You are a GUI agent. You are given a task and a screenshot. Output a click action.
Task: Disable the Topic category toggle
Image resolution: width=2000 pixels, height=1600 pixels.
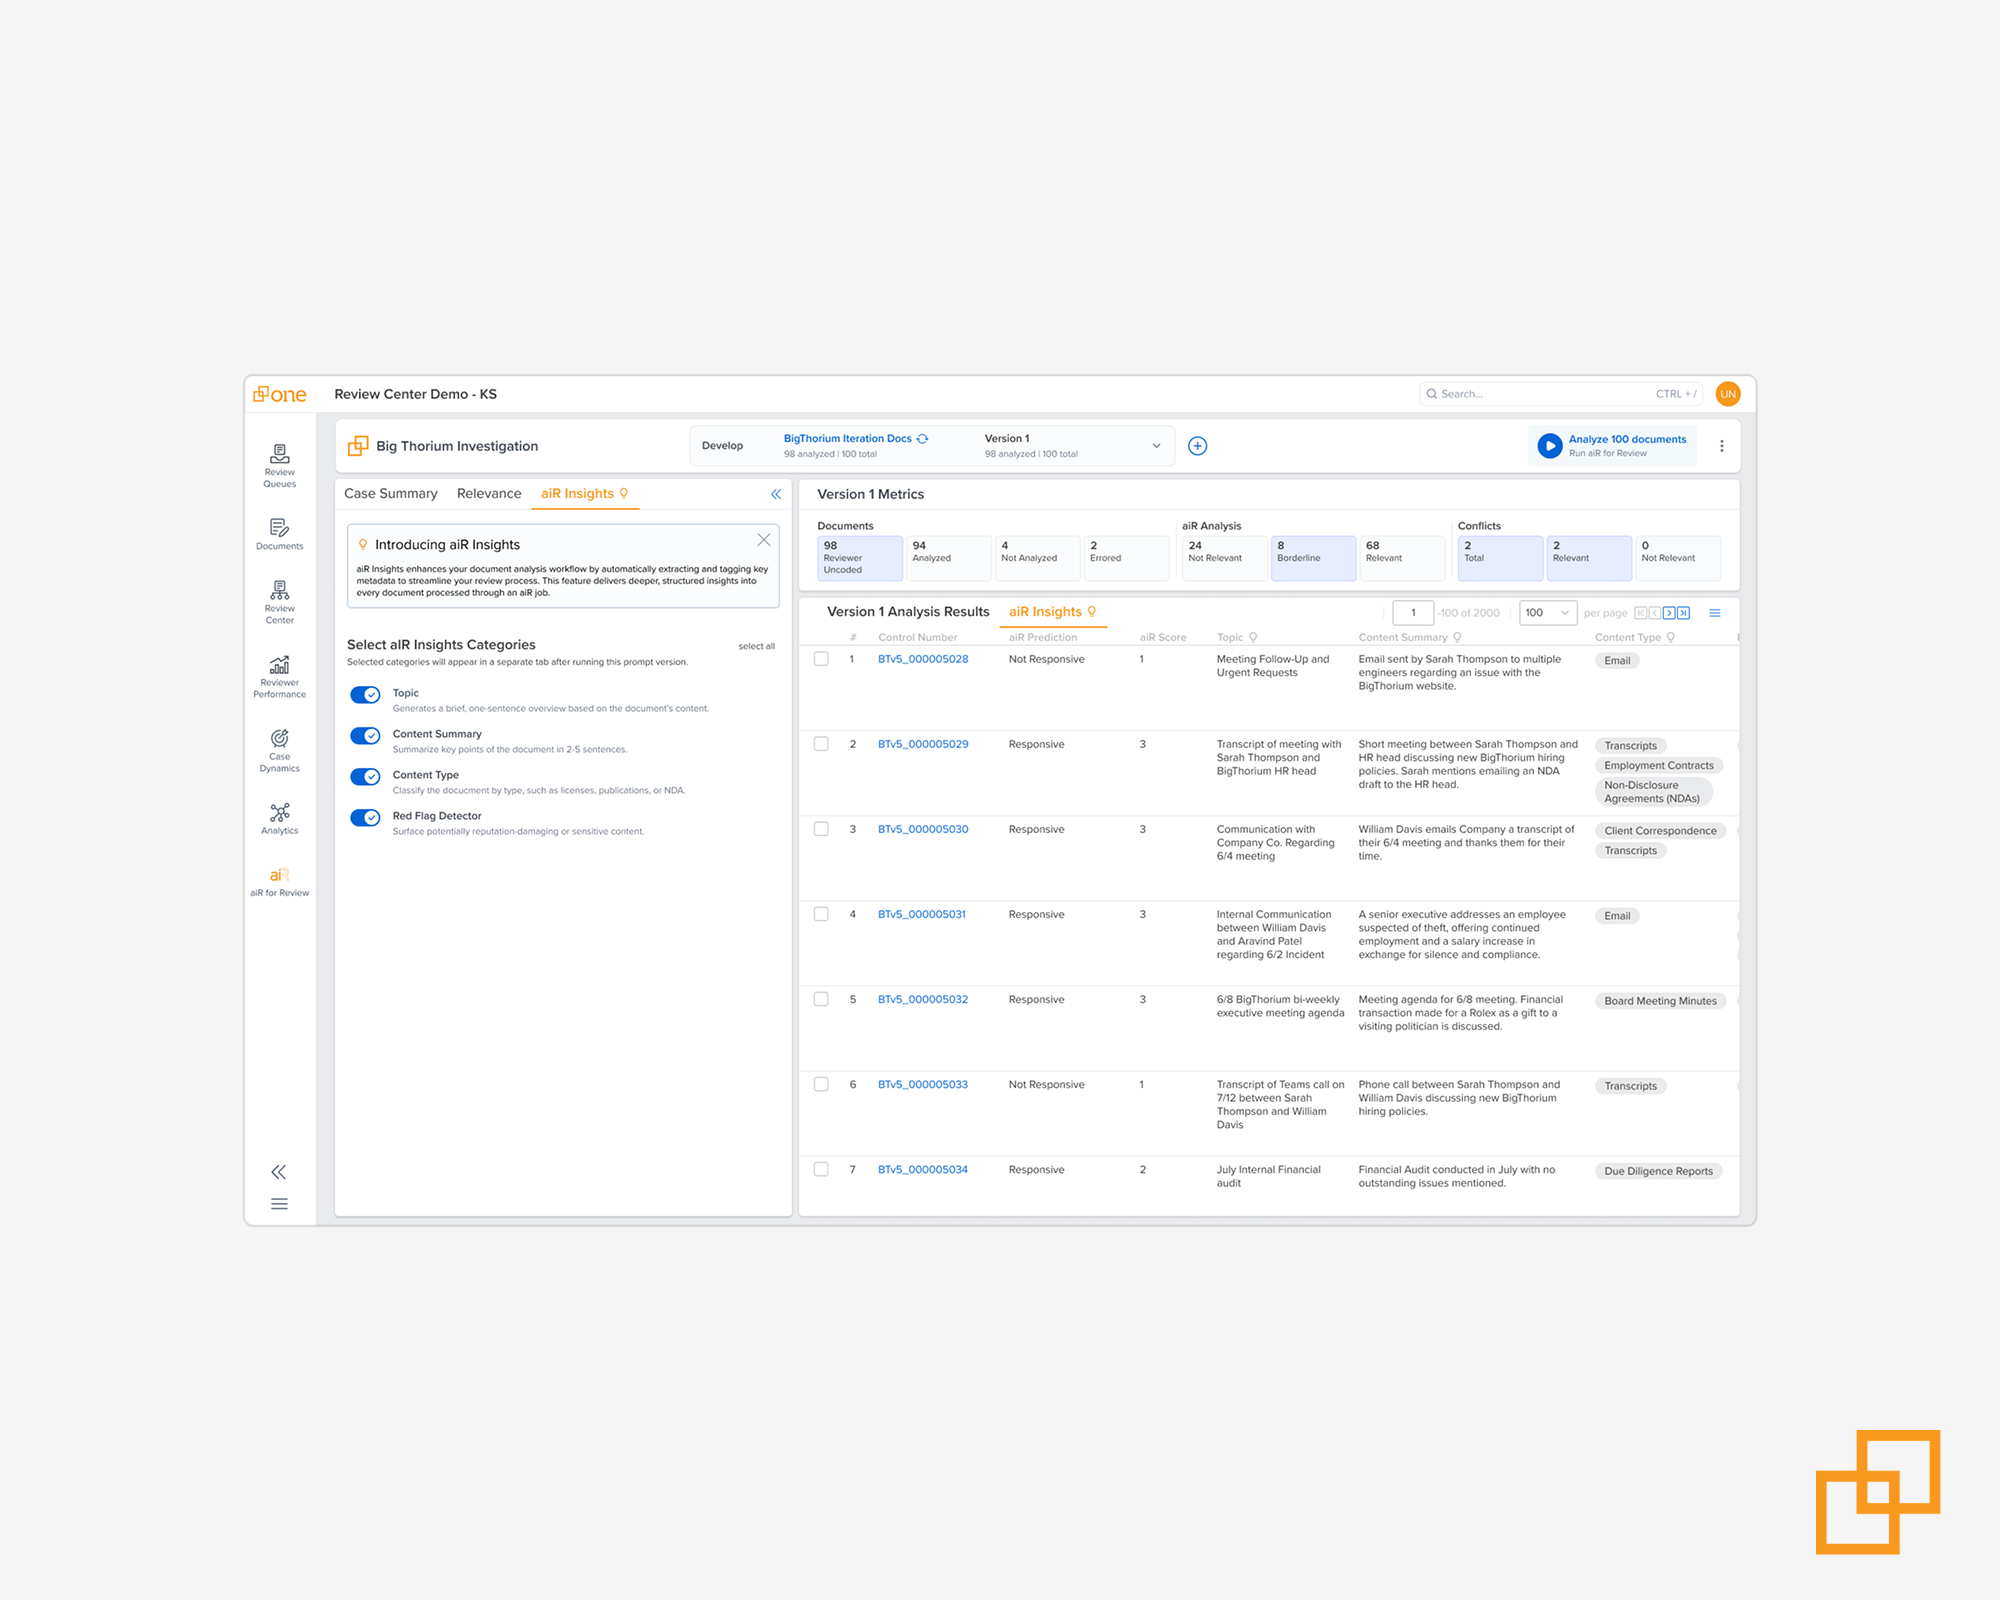[x=365, y=695]
